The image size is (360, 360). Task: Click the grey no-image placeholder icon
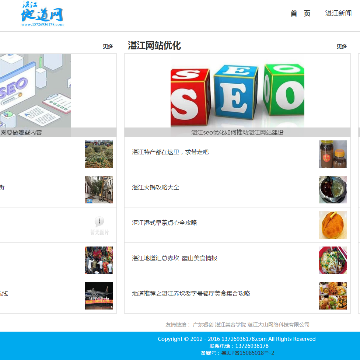pyautogui.click(x=99, y=226)
